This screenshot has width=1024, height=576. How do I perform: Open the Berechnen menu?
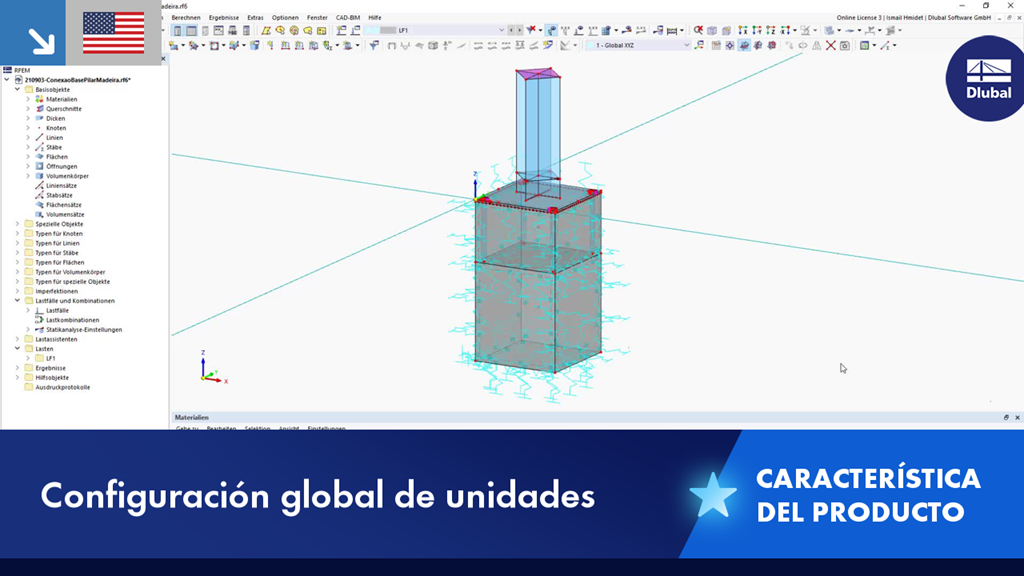pyautogui.click(x=185, y=18)
